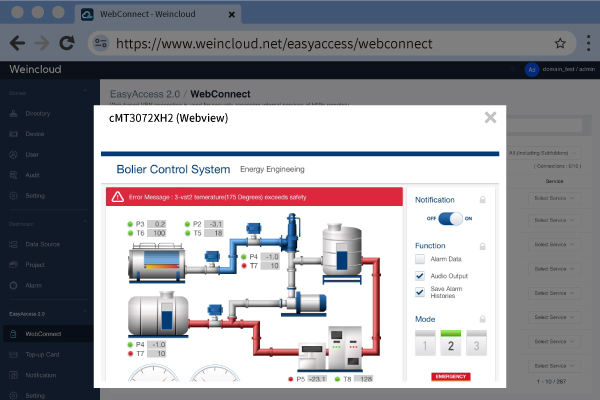Reload the page with the refresh icon
Screen dimensions: 600x400
tap(67, 43)
